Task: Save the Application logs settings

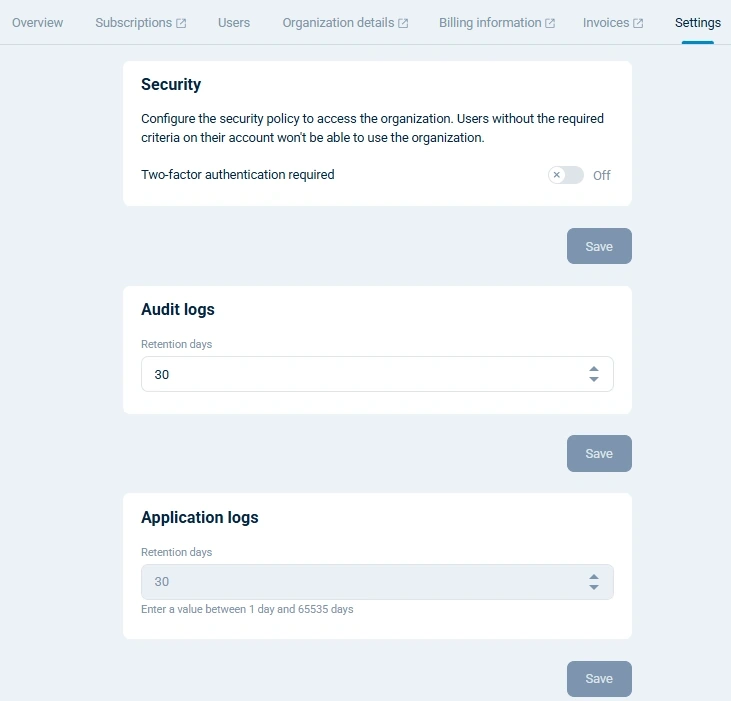Action: pyautogui.click(x=599, y=679)
